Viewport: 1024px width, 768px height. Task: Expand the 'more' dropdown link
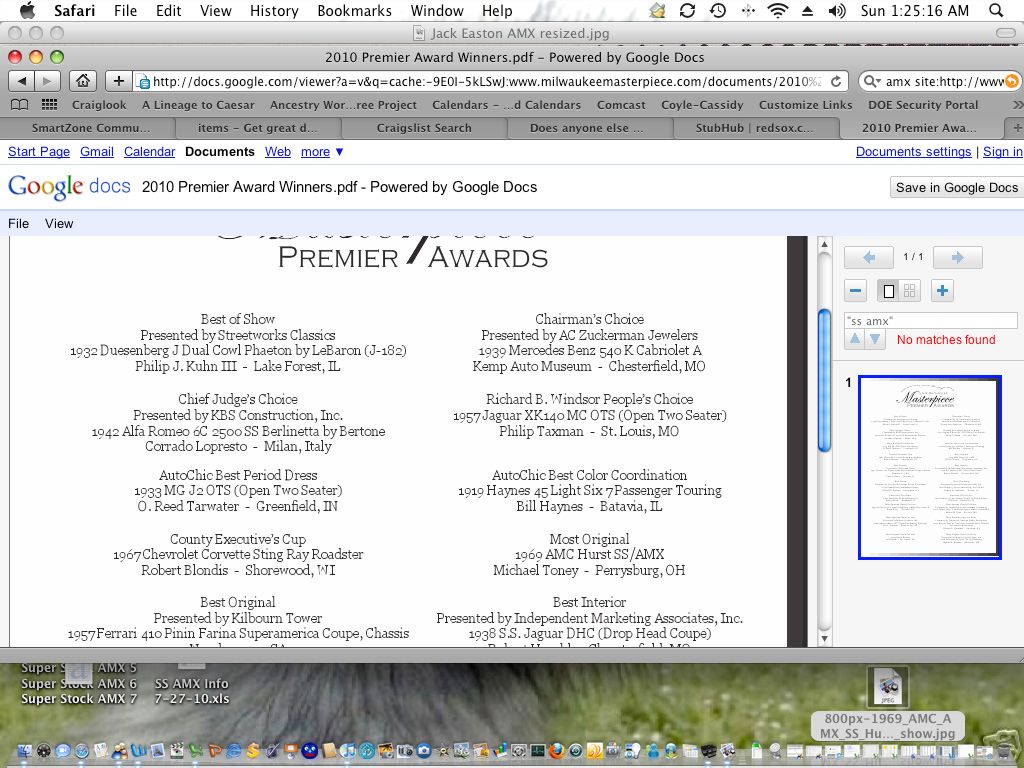(x=322, y=152)
